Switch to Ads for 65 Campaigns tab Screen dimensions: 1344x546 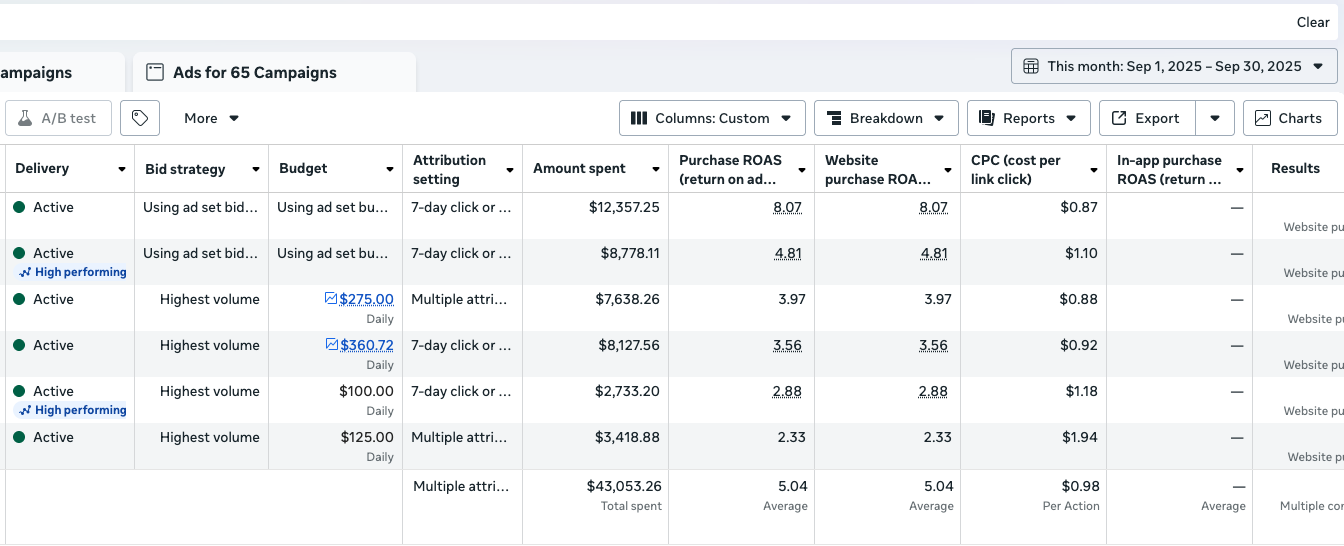click(254, 72)
